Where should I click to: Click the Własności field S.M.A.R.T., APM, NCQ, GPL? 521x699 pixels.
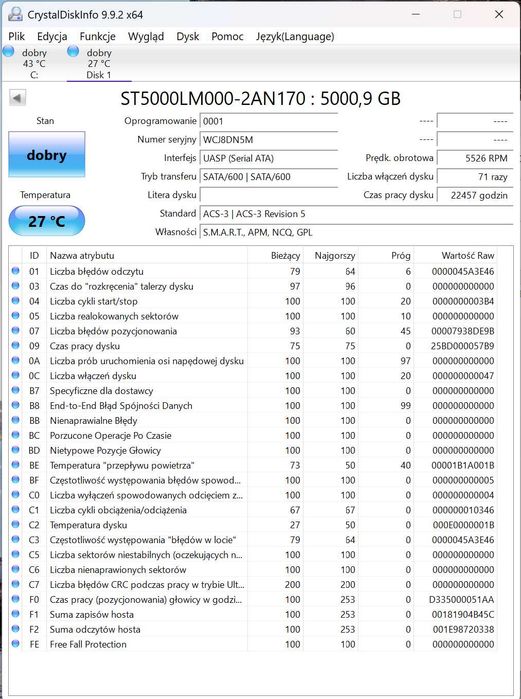(x=356, y=232)
